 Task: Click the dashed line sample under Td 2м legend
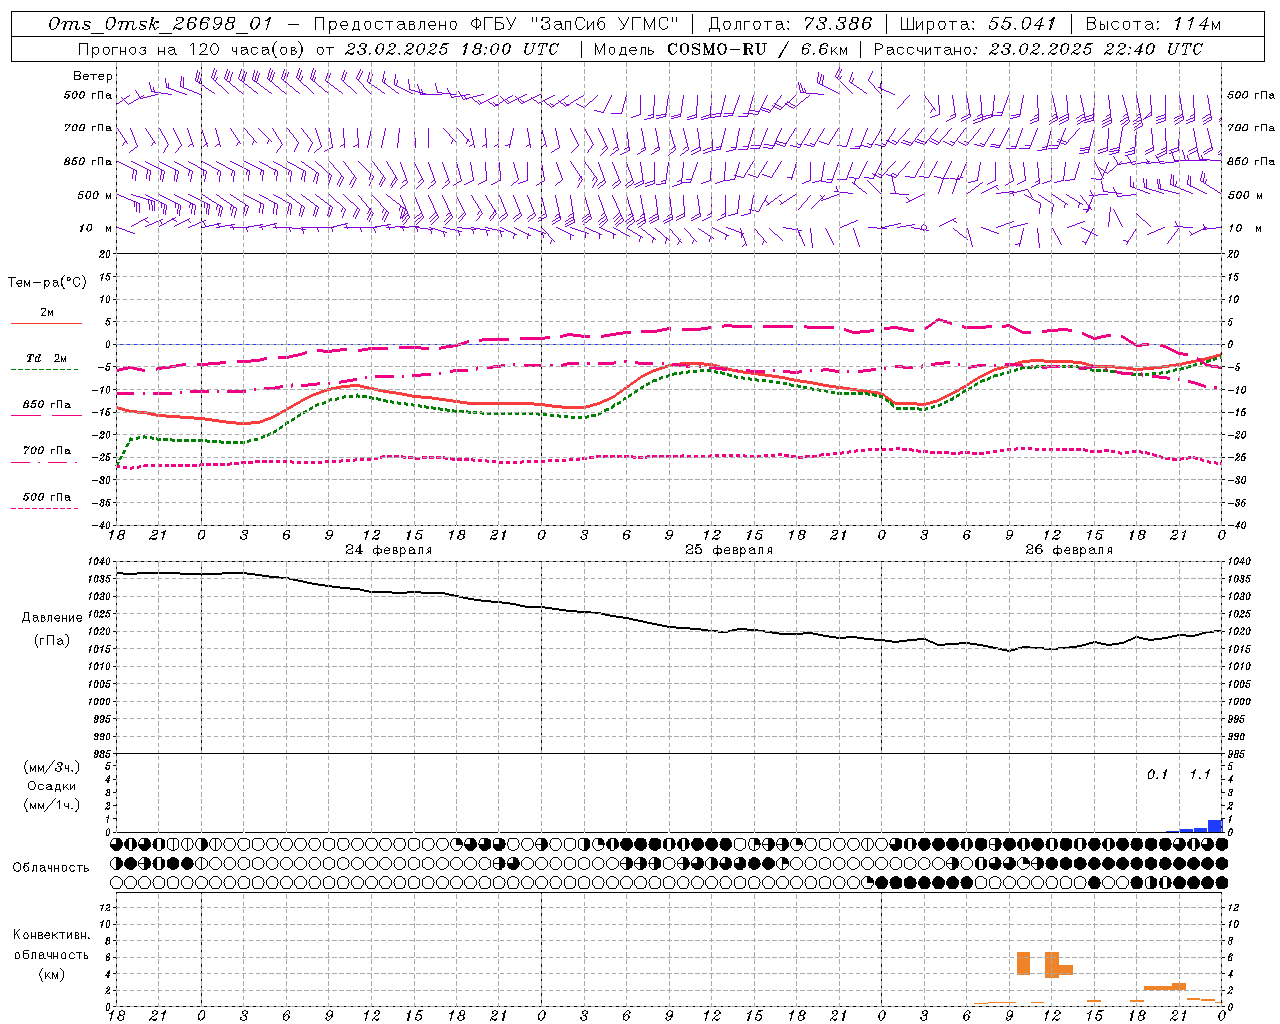click(44, 369)
